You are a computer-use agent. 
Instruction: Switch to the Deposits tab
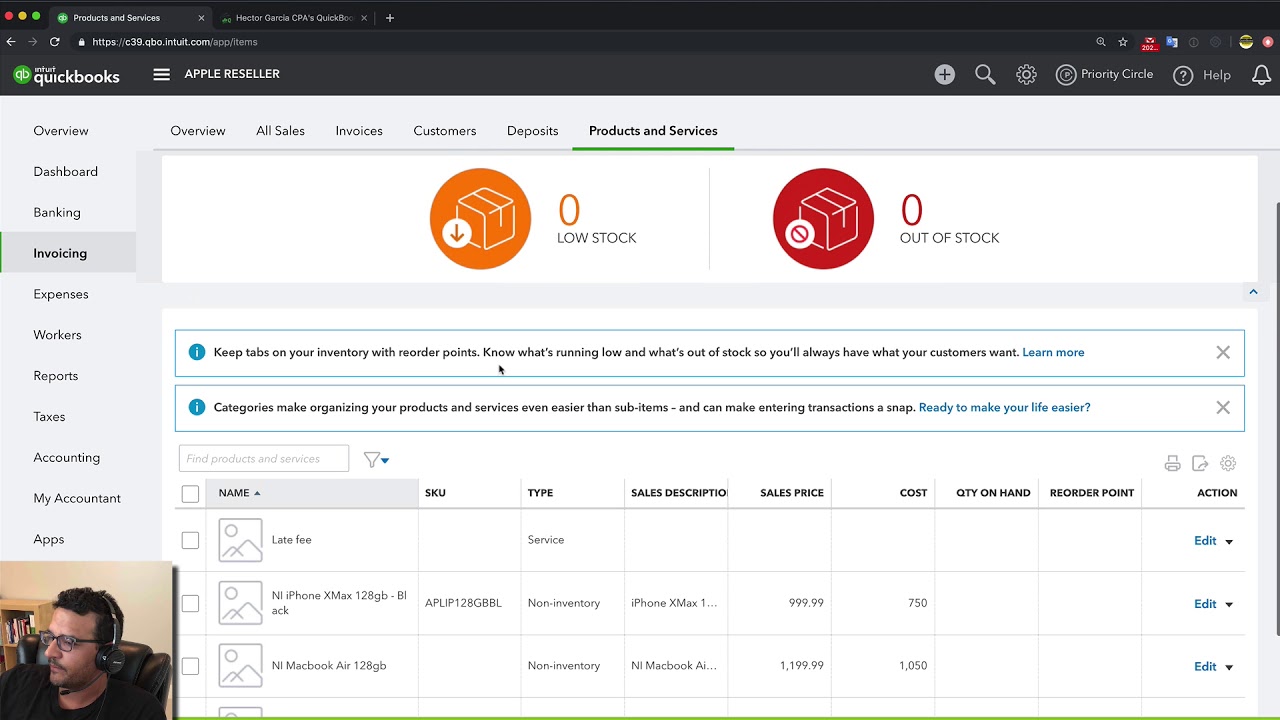pyautogui.click(x=532, y=131)
